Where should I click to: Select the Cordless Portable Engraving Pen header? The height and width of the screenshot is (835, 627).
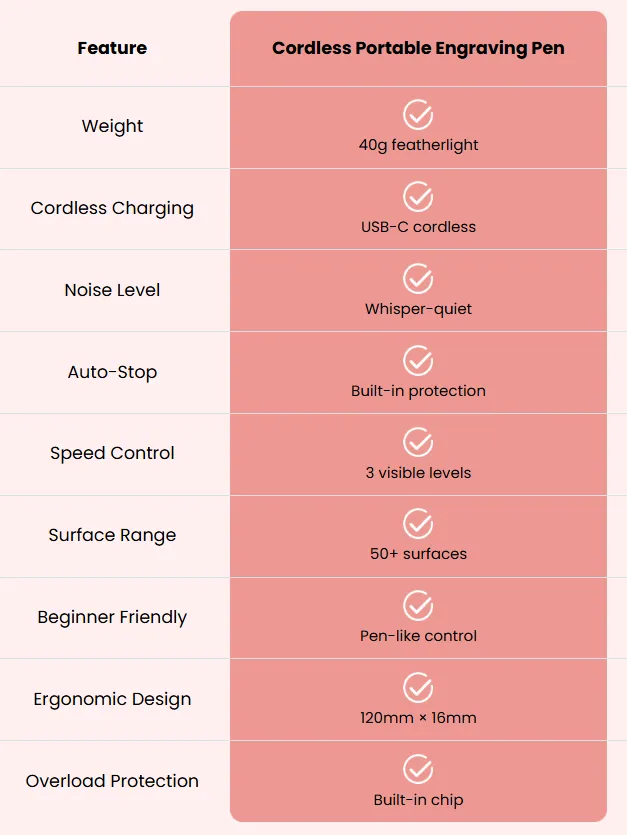click(418, 48)
